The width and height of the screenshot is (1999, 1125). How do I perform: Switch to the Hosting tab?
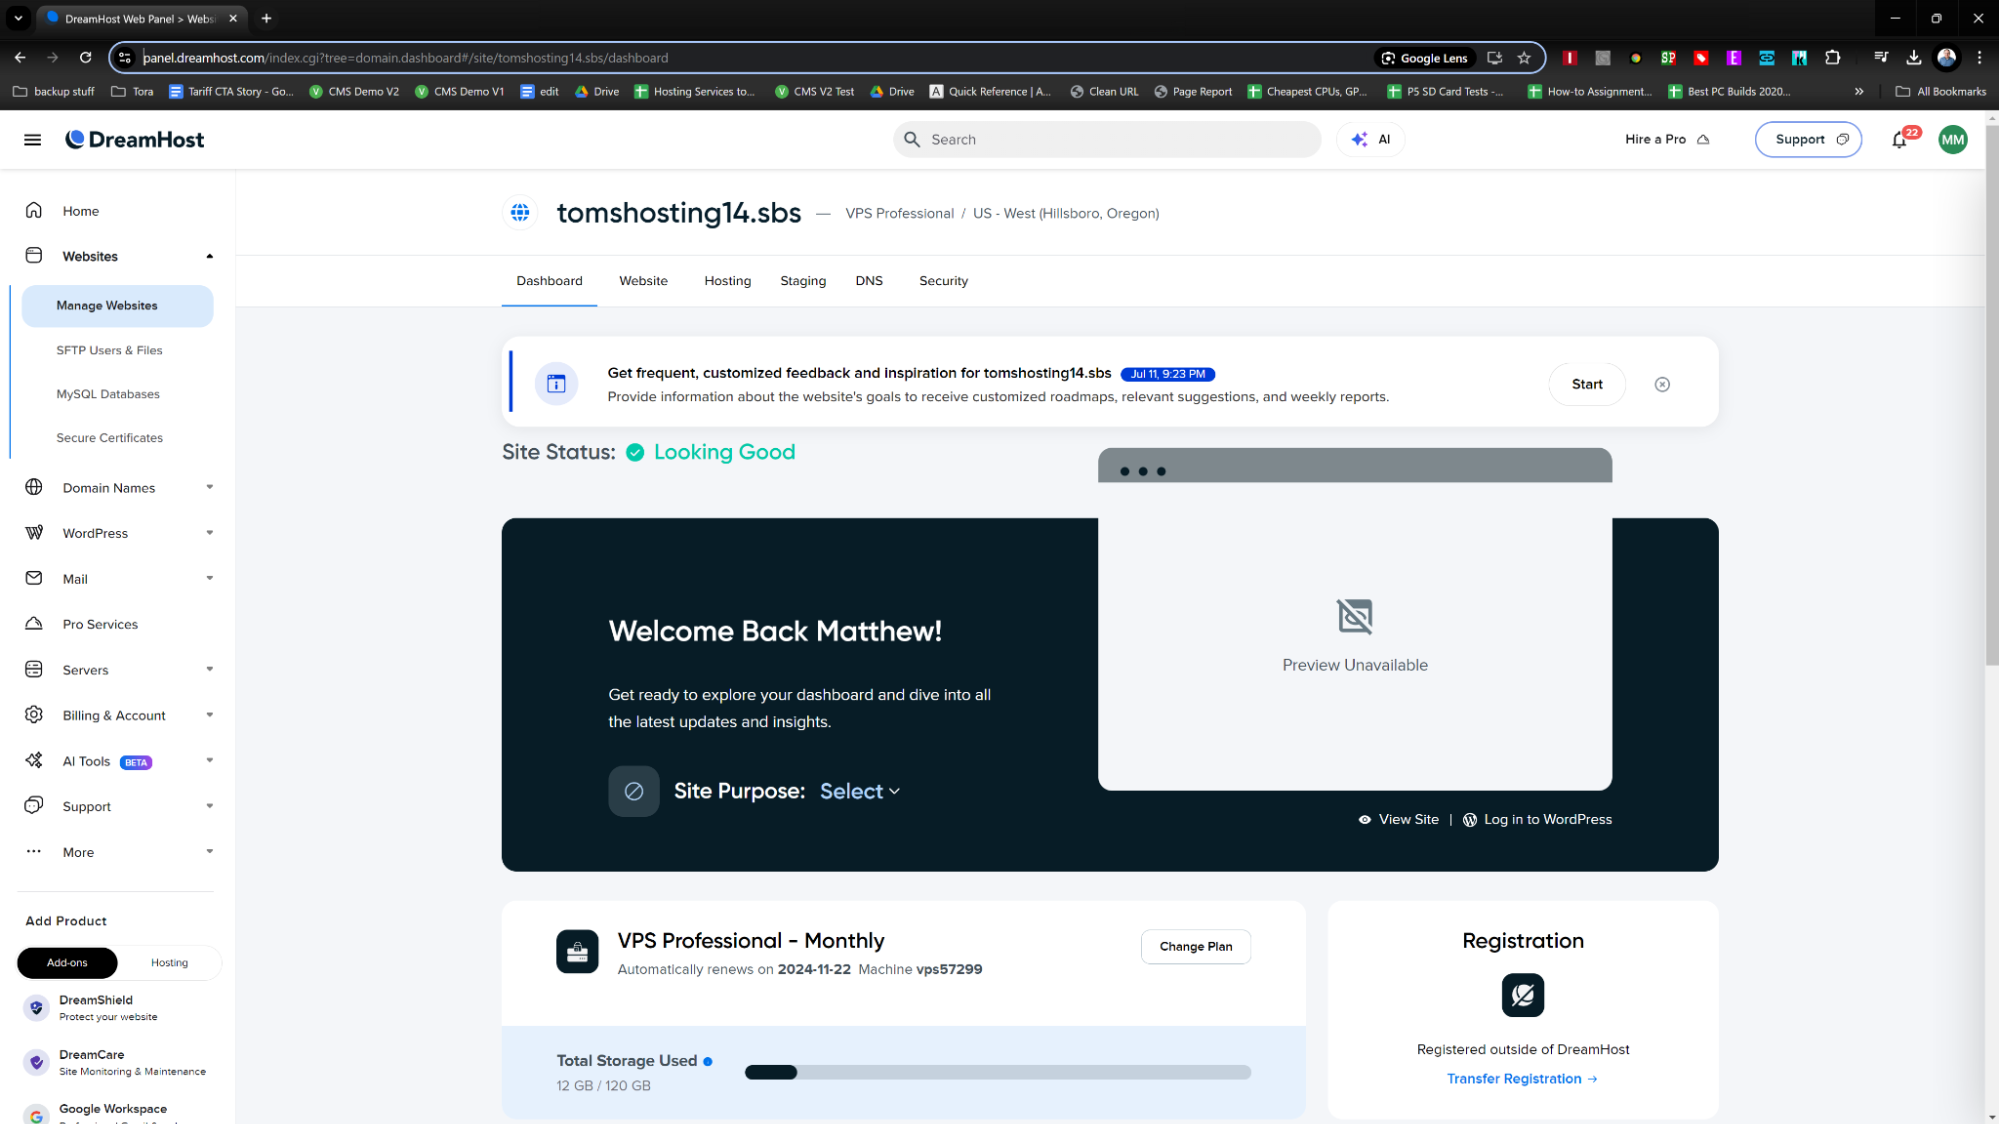[727, 281]
